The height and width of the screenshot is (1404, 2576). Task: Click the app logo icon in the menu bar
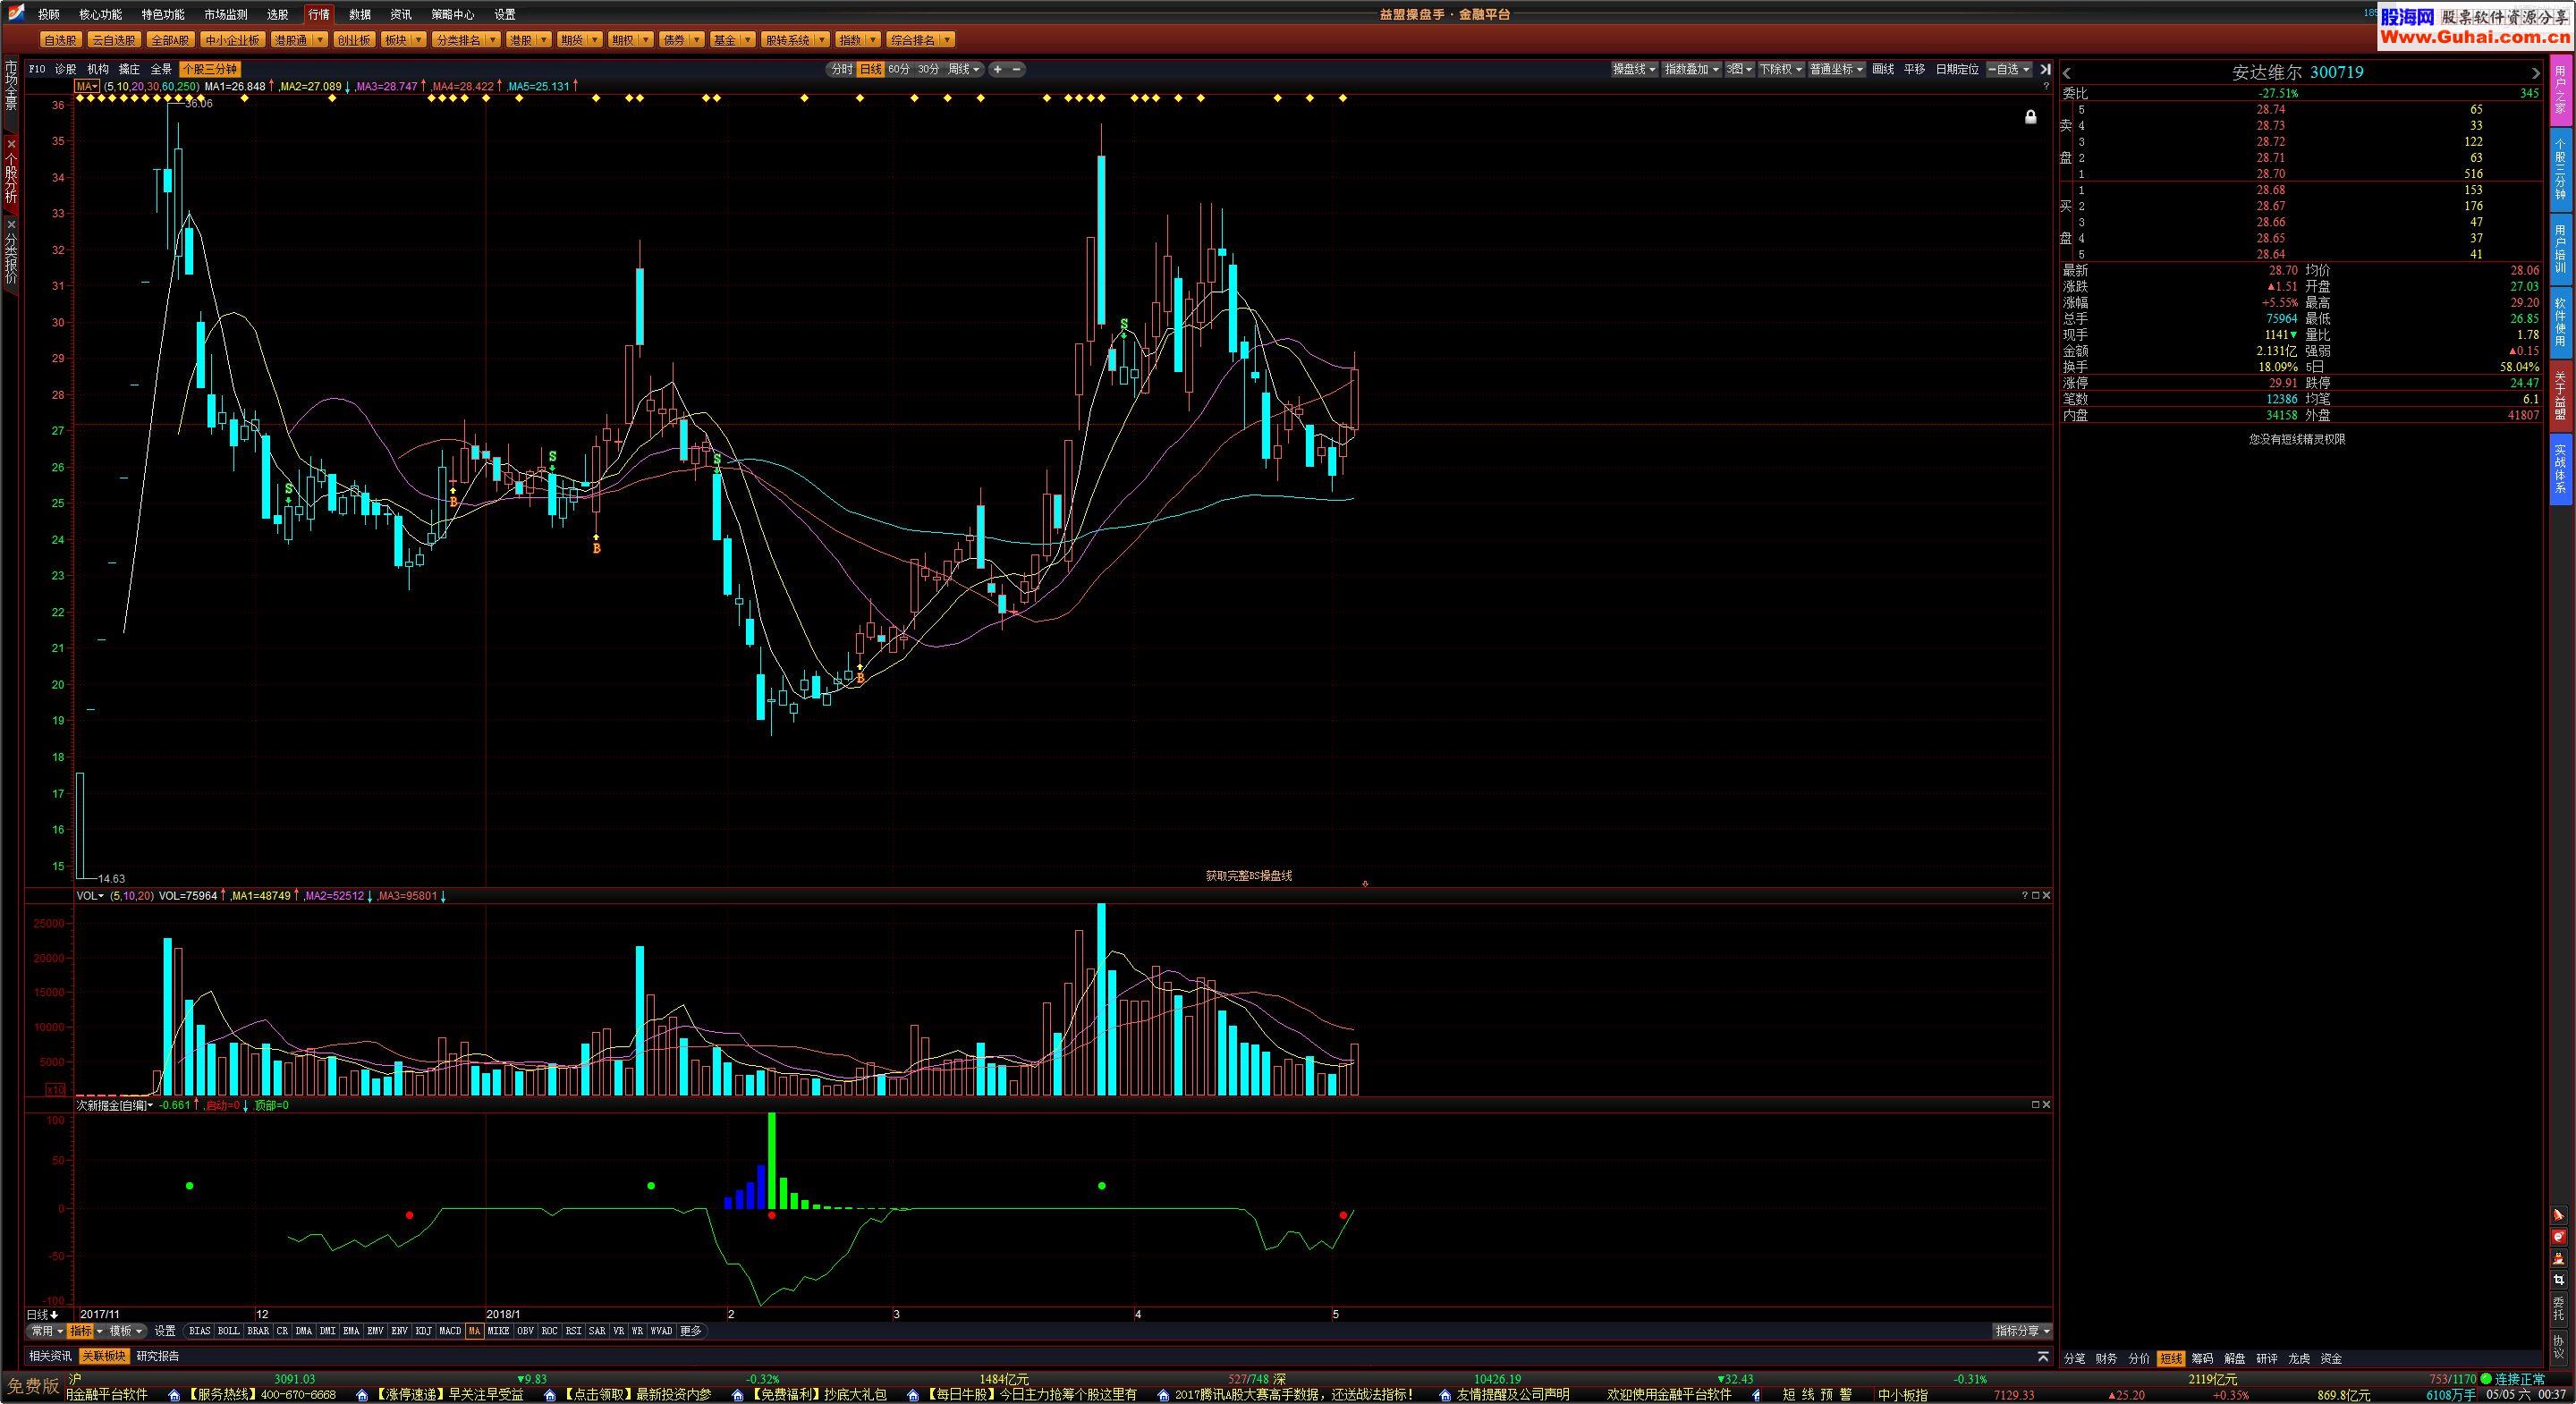[17, 13]
